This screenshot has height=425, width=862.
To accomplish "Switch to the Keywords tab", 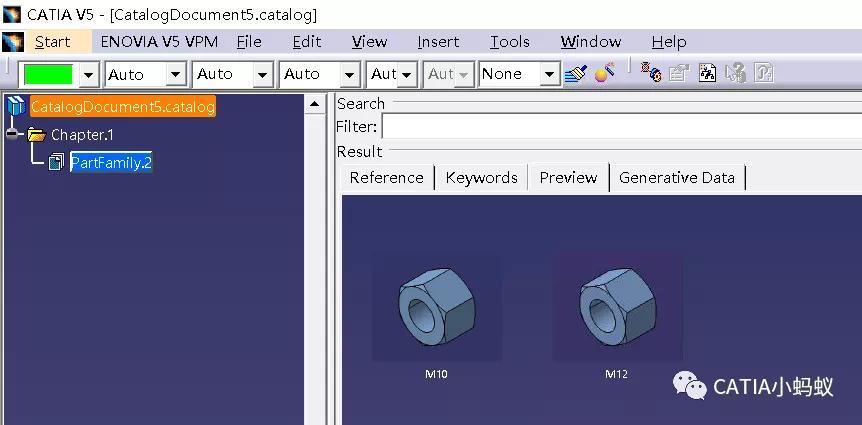I will (482, 178).
